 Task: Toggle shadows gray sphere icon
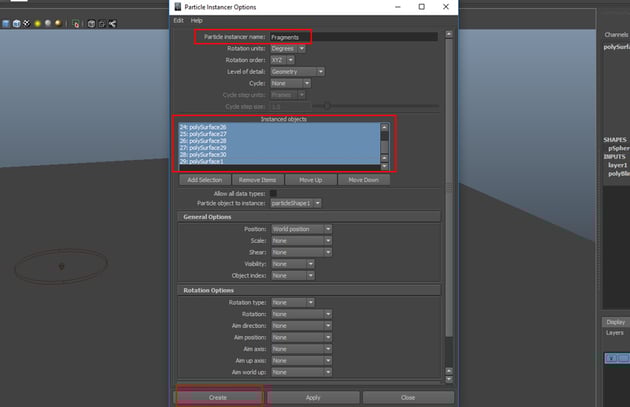(x=48, y=23)
